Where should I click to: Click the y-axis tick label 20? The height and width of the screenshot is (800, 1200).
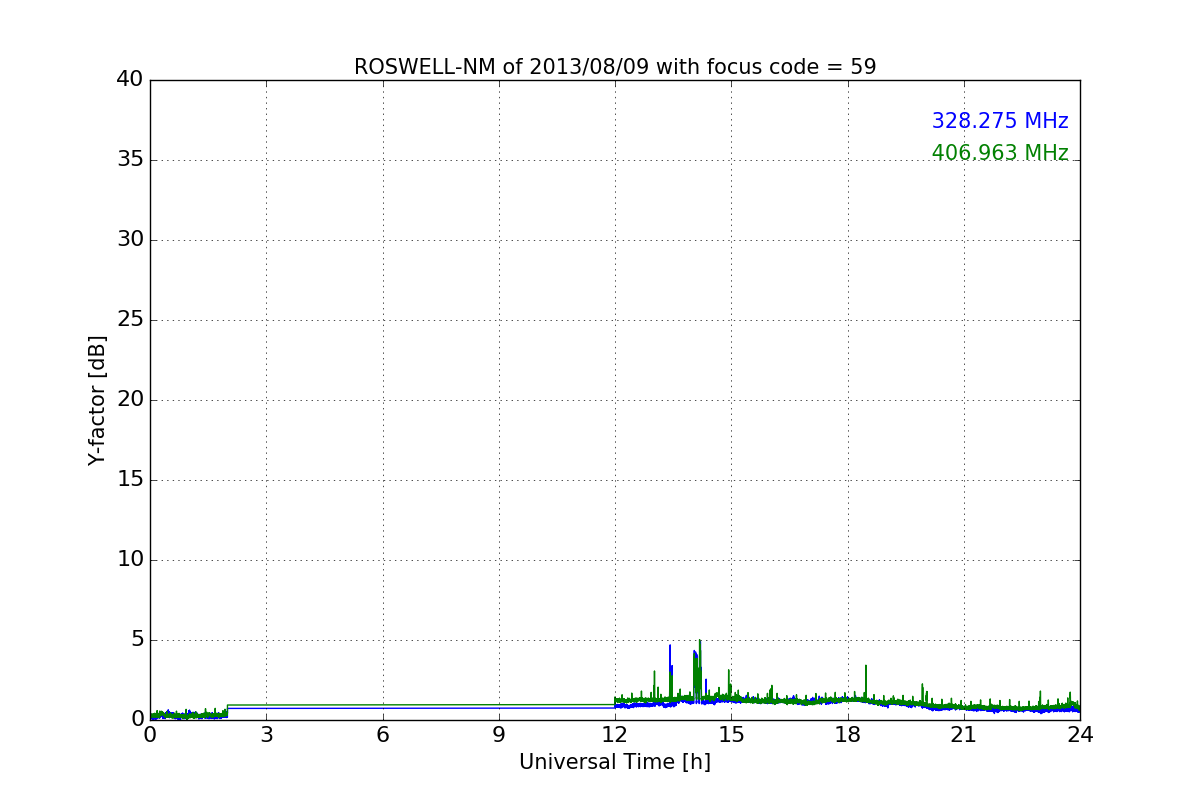click(x=130, y=400)
